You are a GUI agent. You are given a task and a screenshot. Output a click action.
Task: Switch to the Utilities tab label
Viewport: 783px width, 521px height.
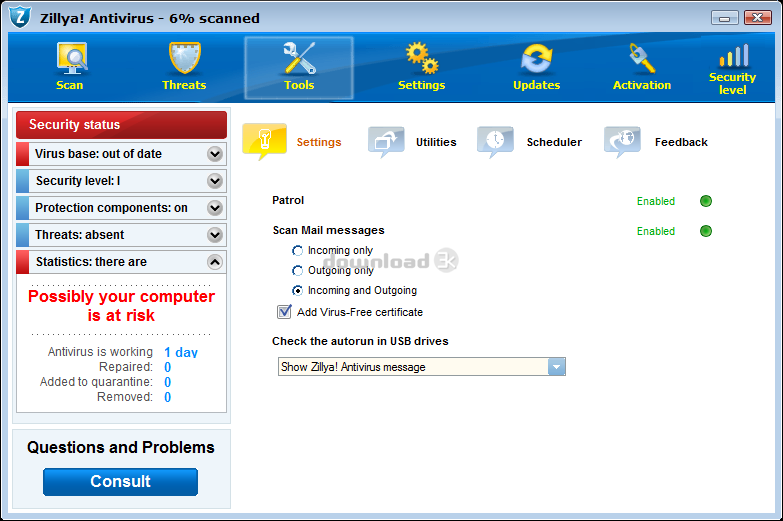click(436, 142)
